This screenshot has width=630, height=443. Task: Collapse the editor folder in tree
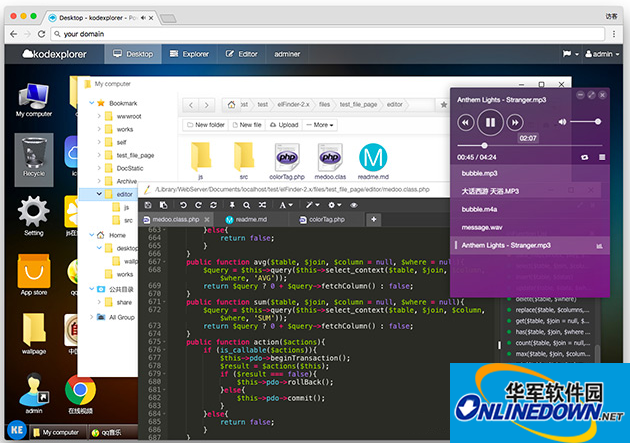[99, 194]
